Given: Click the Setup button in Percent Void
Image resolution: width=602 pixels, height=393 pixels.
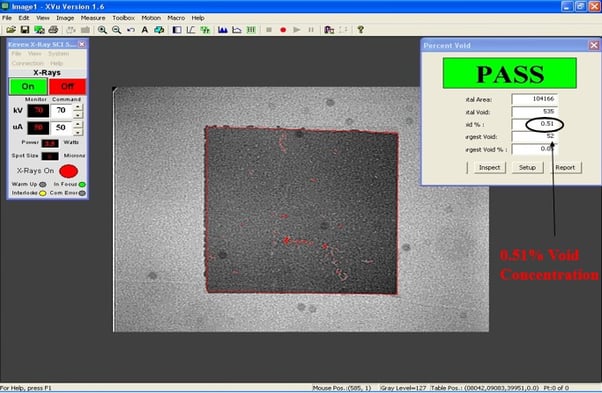Looking at the screenshot, I should pos(528,168).
